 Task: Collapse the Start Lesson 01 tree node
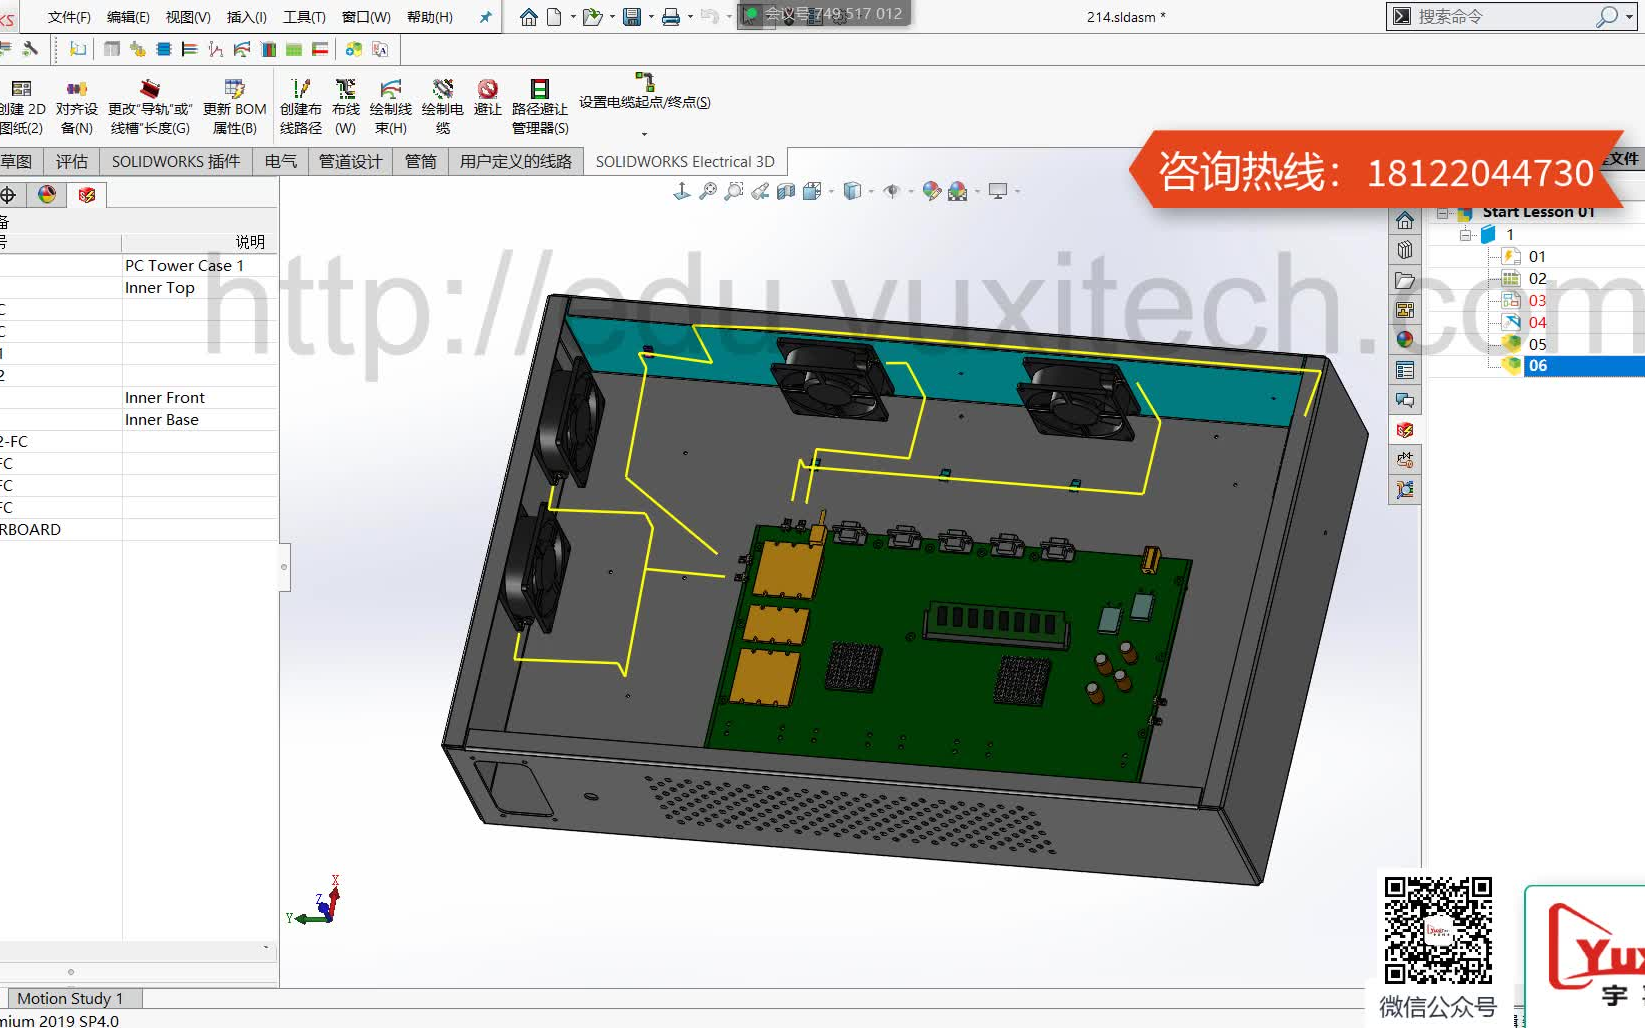[1443, 213]
